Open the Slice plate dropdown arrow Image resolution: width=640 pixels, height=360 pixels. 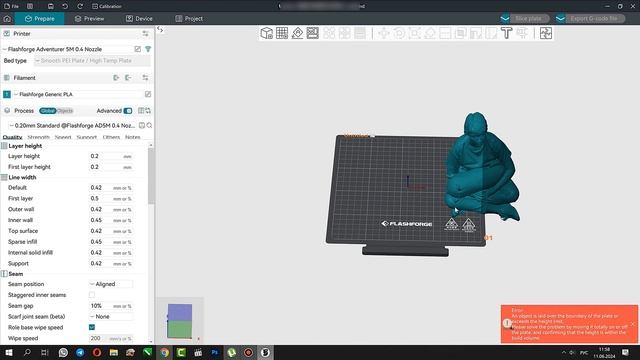505,19
